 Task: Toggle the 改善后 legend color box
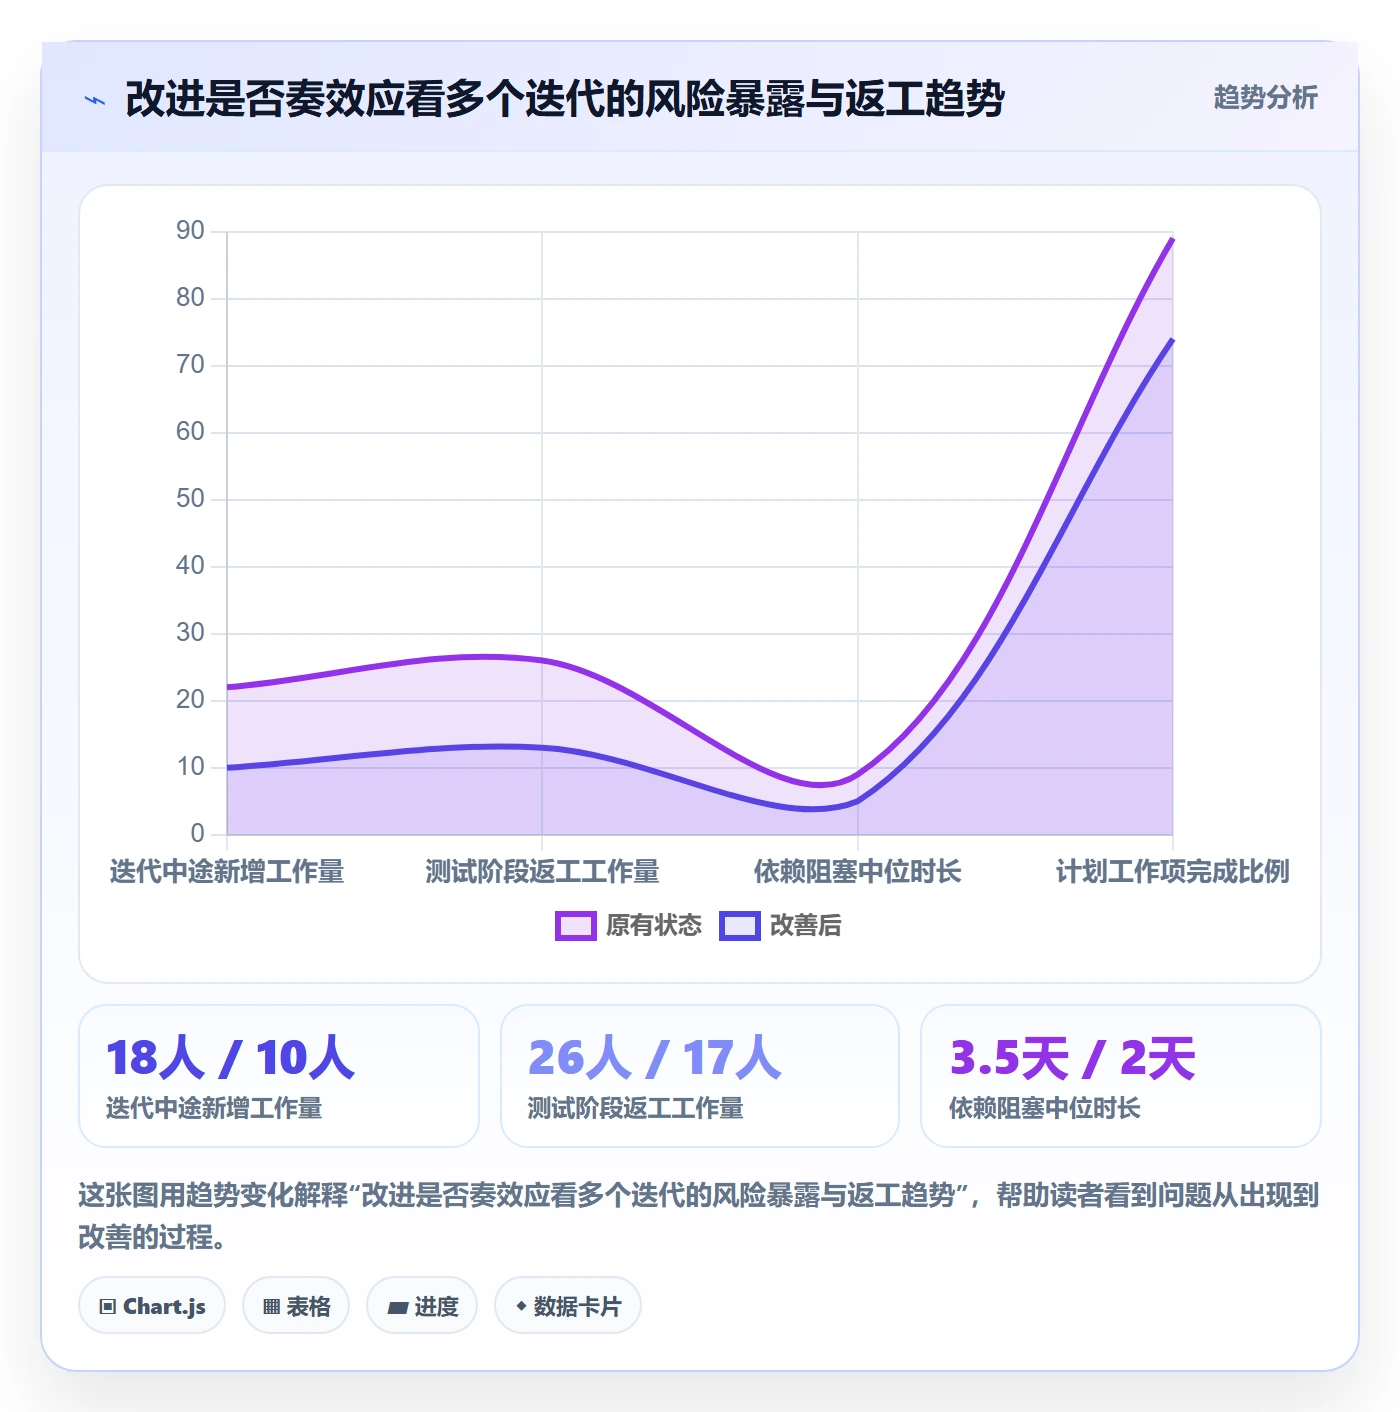pos(740,926)
